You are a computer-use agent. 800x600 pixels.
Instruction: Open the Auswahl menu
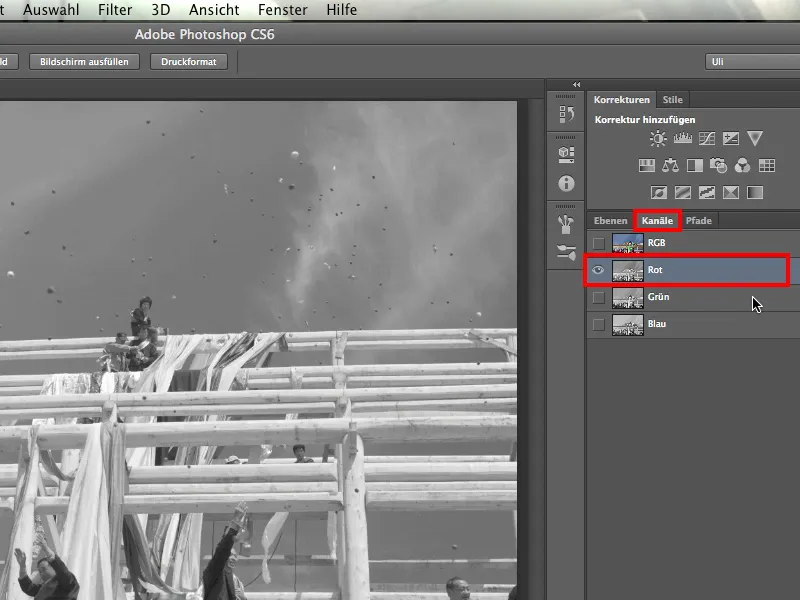click(x=51, y=10)
